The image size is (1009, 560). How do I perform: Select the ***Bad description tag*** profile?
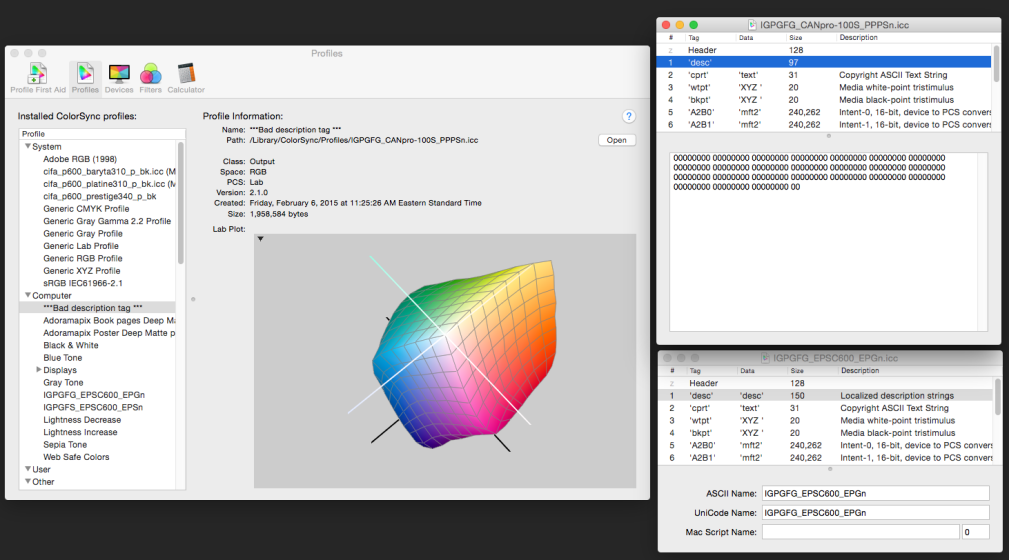[x=97, y=308]
